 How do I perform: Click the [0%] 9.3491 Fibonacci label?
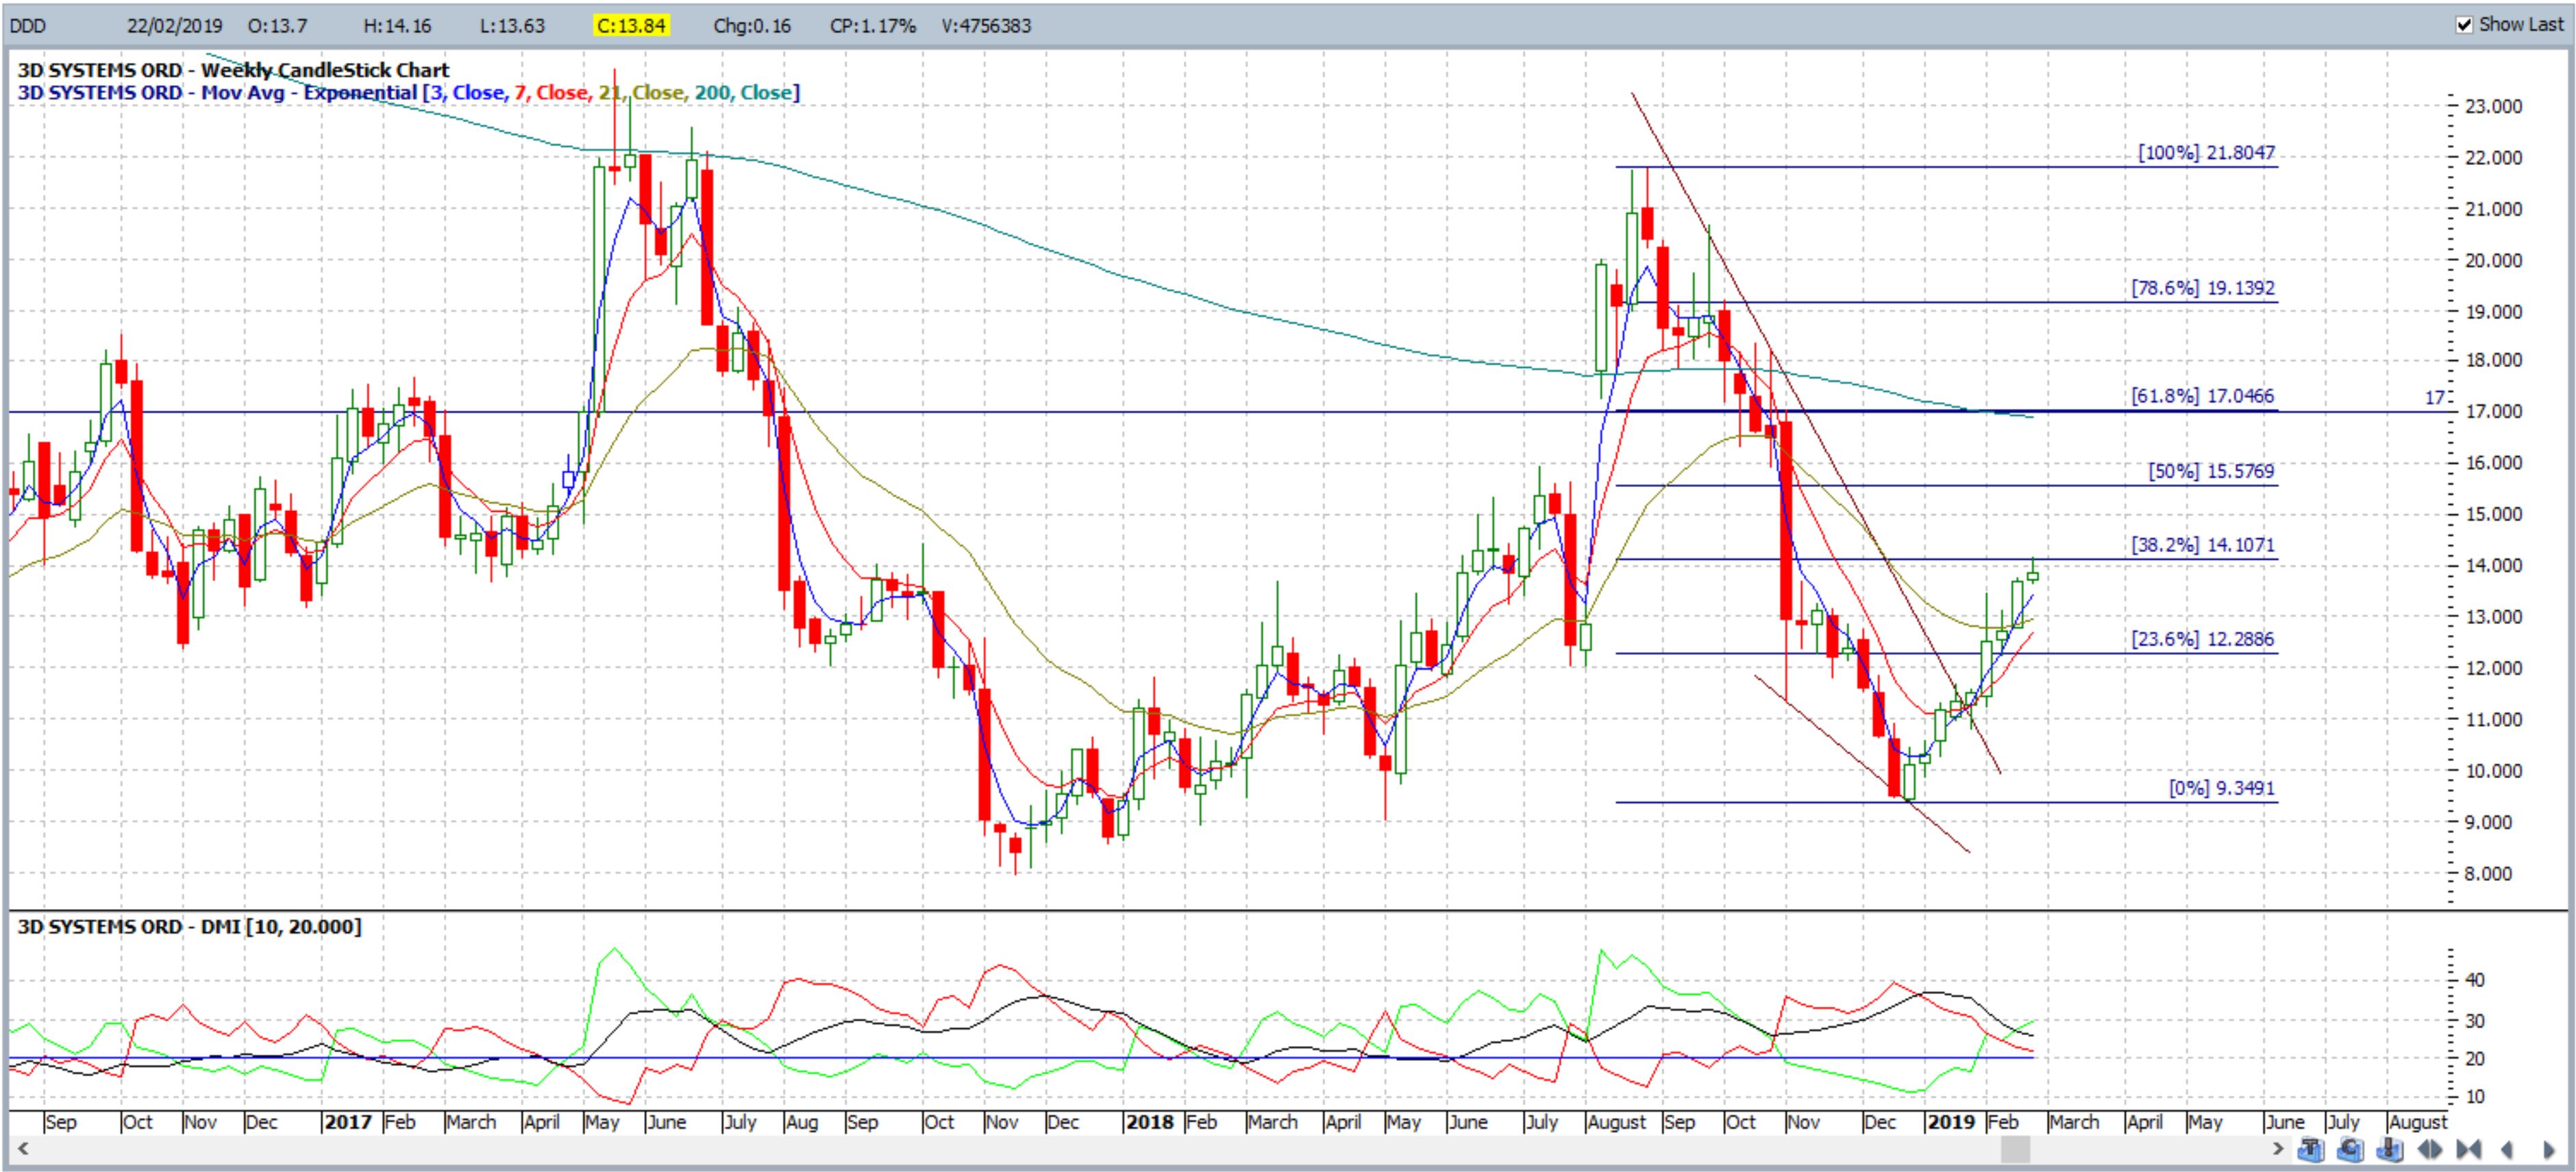(2221, 788)
